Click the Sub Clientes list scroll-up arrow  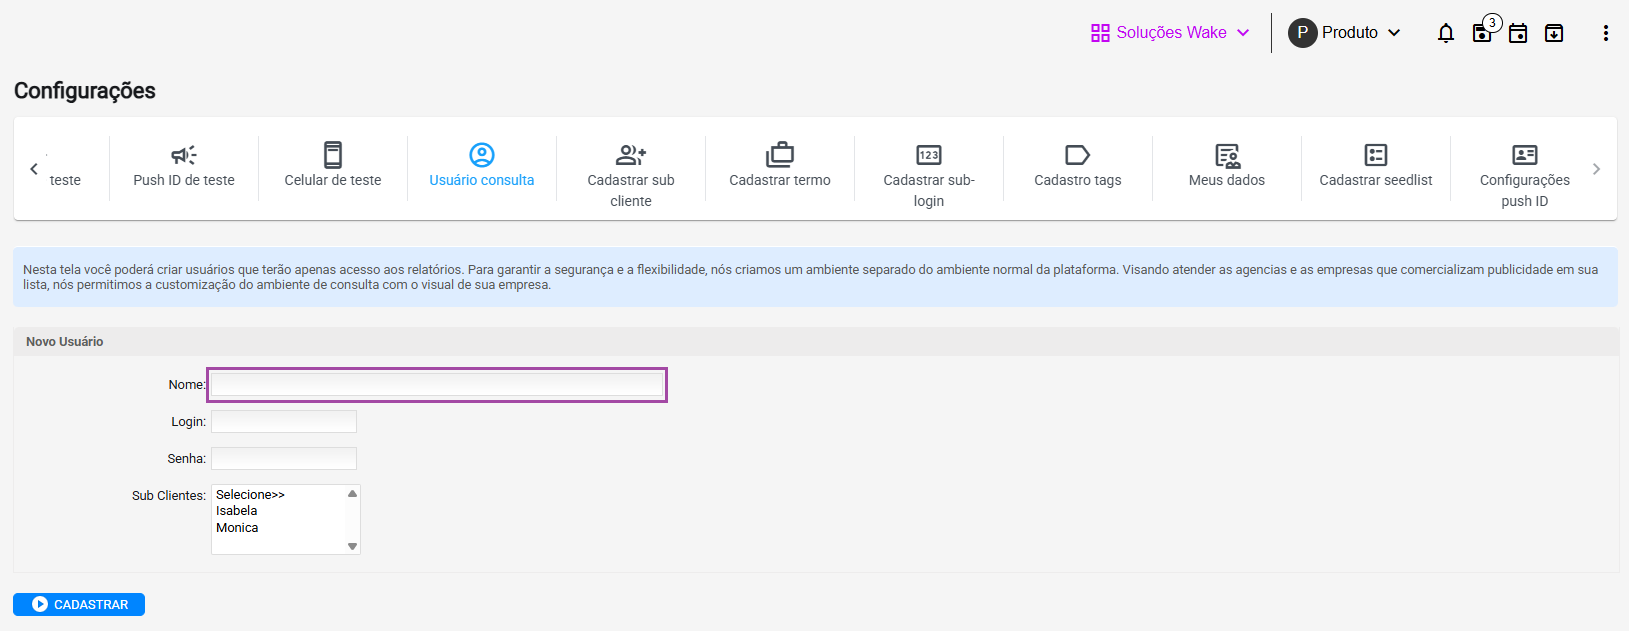click(352, 493)
